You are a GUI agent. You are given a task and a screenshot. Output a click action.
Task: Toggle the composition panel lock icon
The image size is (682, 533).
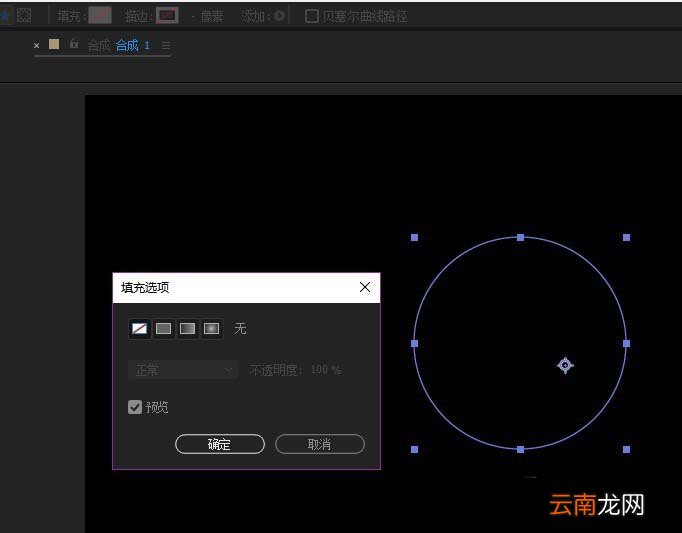(74, 44)
